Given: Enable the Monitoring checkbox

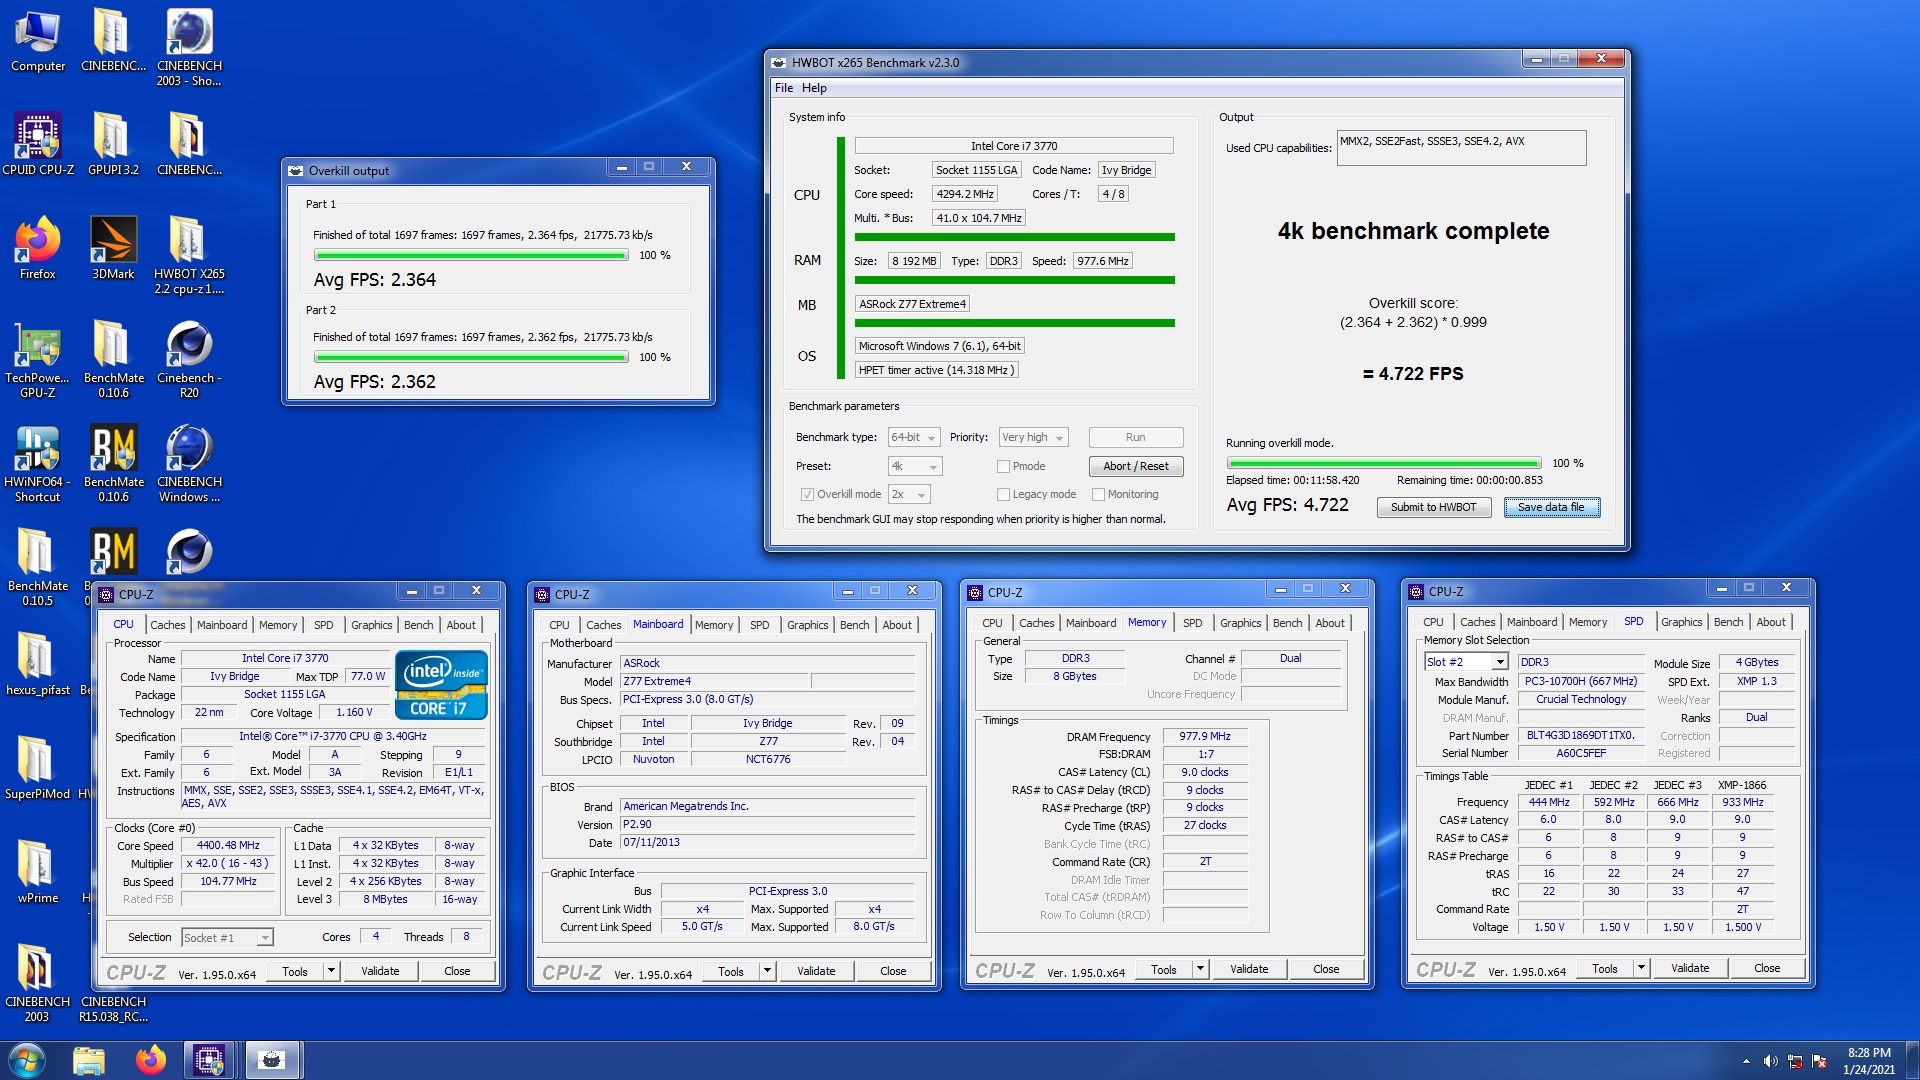Looking at the screenshot, I should click(1098, 494).
